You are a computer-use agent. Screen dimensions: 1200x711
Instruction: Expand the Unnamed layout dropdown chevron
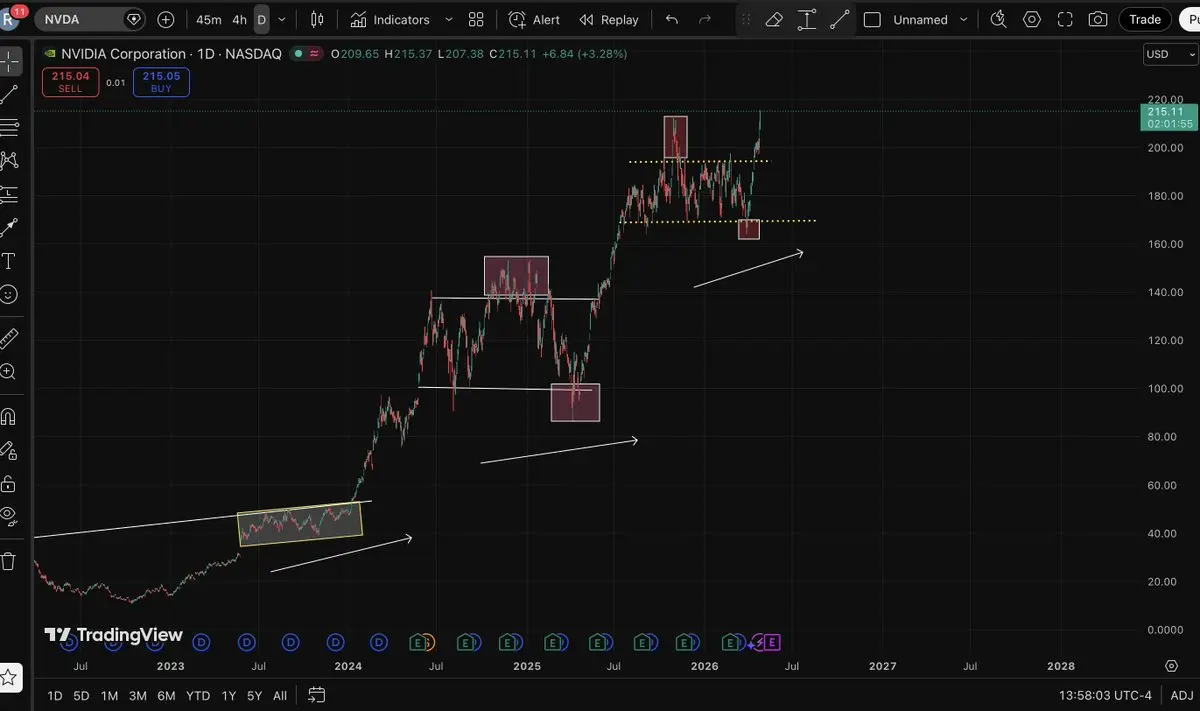coord(964,19)
